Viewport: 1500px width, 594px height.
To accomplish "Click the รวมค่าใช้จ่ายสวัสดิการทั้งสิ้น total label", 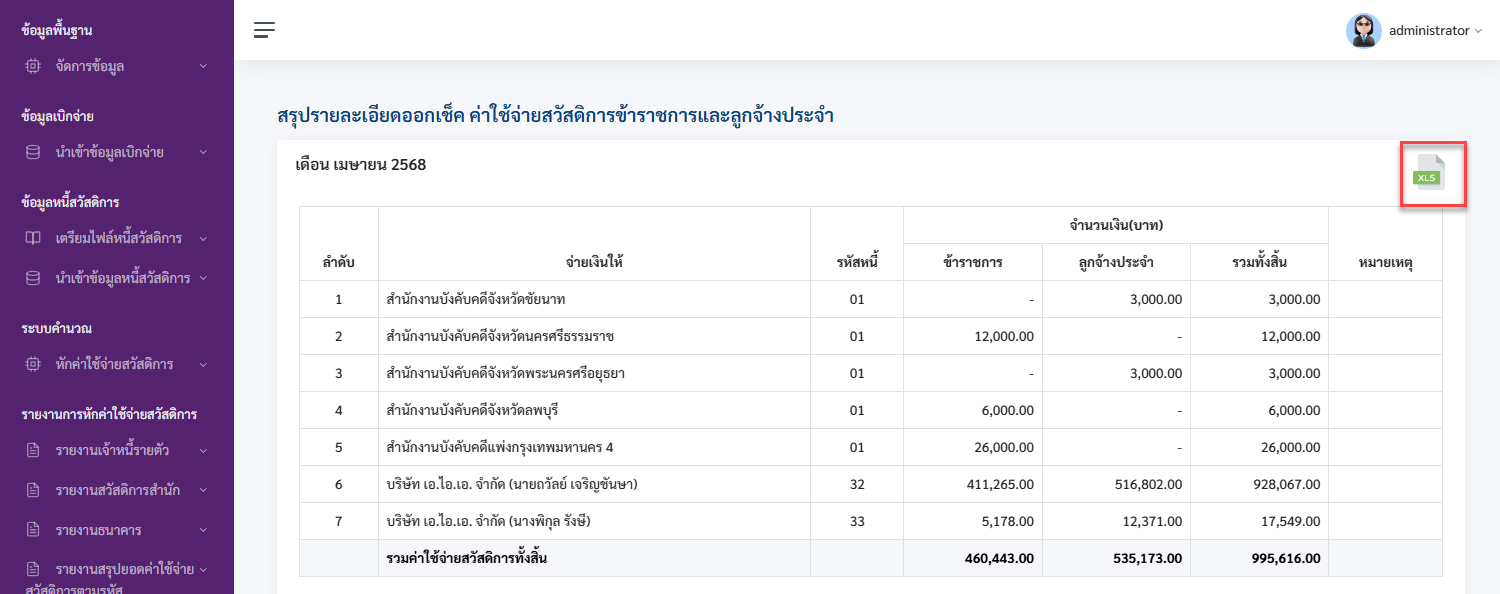I will [x=466, y=558].
